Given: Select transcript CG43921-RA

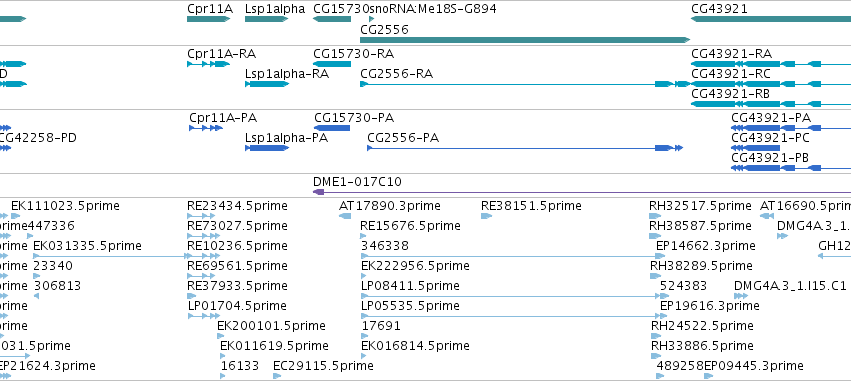Looking at the screenshot, I should [731, 54].
